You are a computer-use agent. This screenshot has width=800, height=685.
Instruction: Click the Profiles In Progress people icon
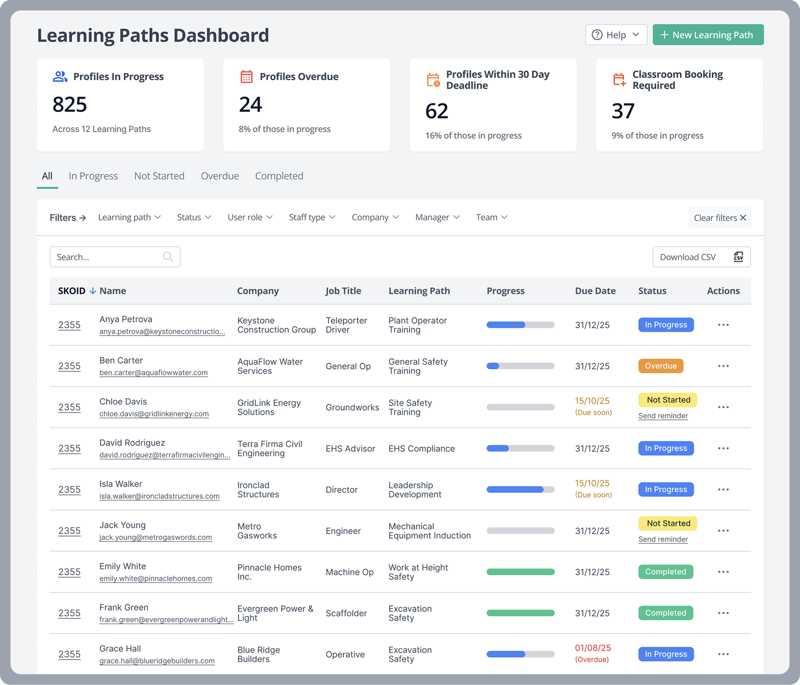click(x=60, y=76)
